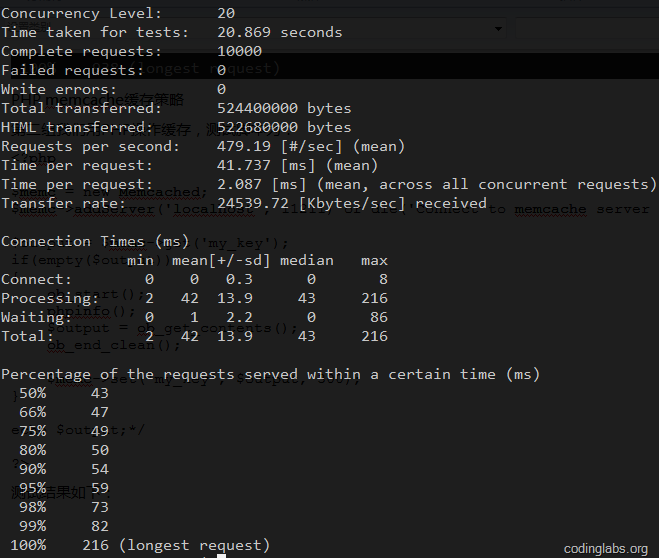Select the max value "216" in Processing row
The height and width of the screenshot is (558, 659).
pos(374,298)
